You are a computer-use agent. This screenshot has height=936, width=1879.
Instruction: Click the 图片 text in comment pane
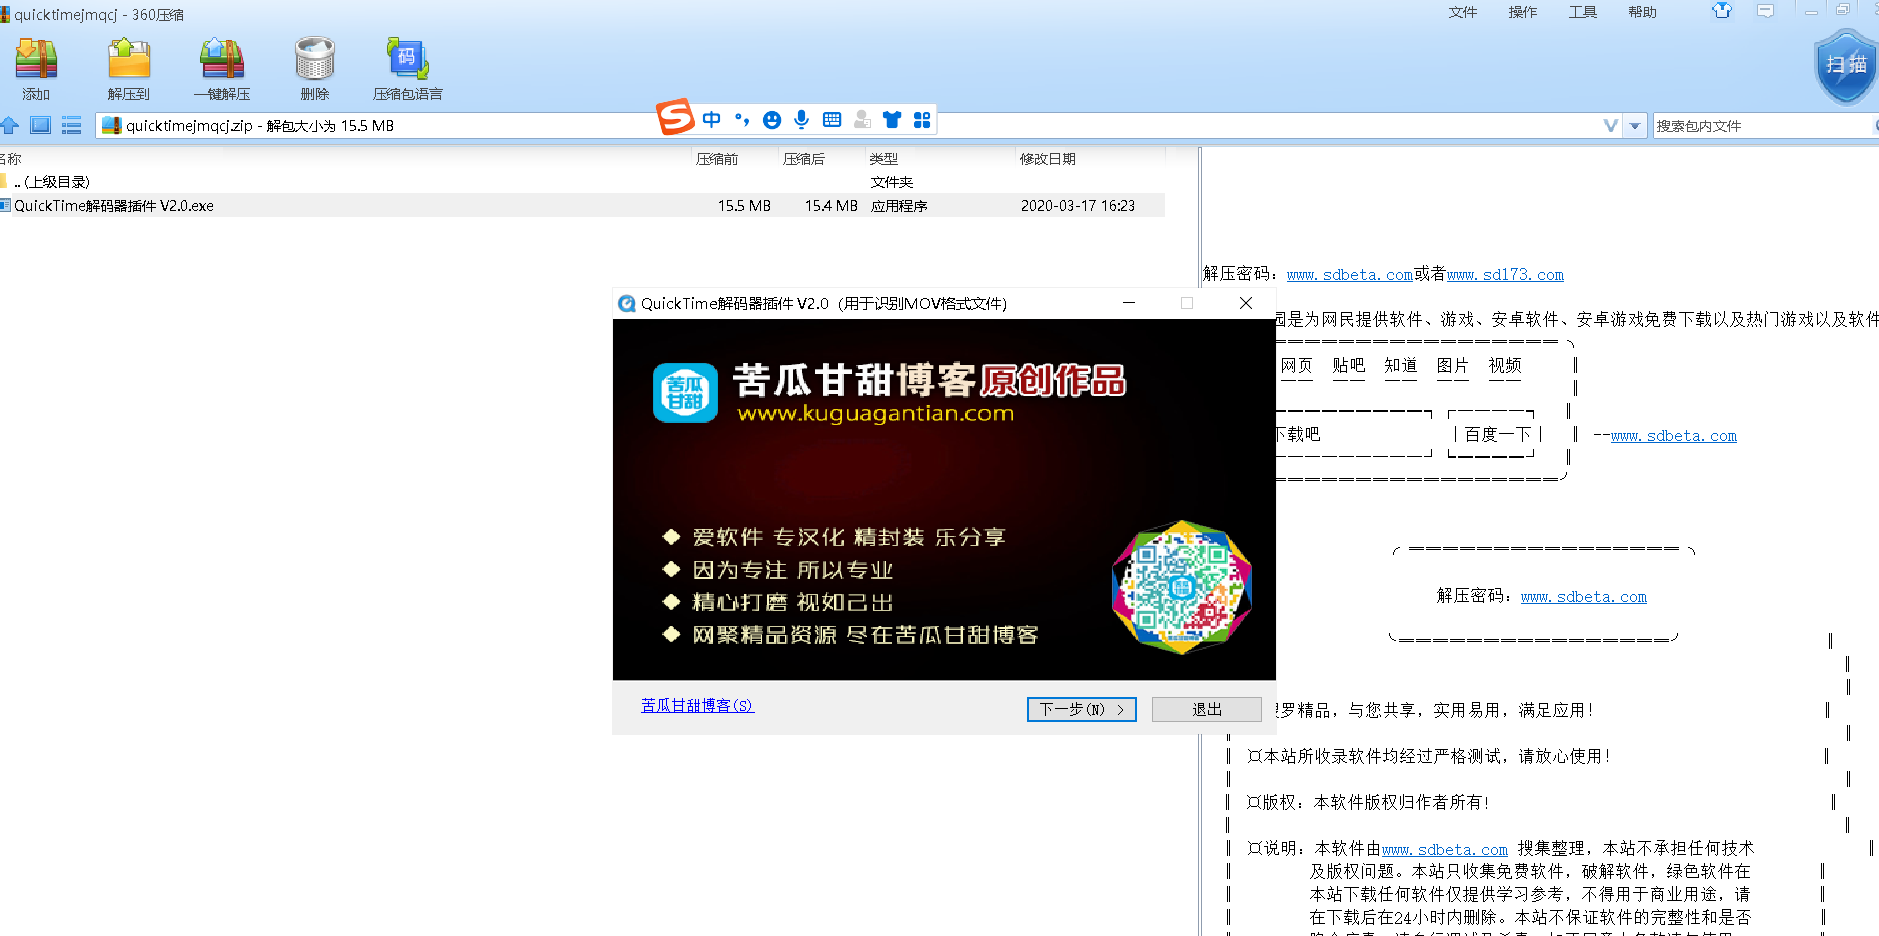(1453, 365)
